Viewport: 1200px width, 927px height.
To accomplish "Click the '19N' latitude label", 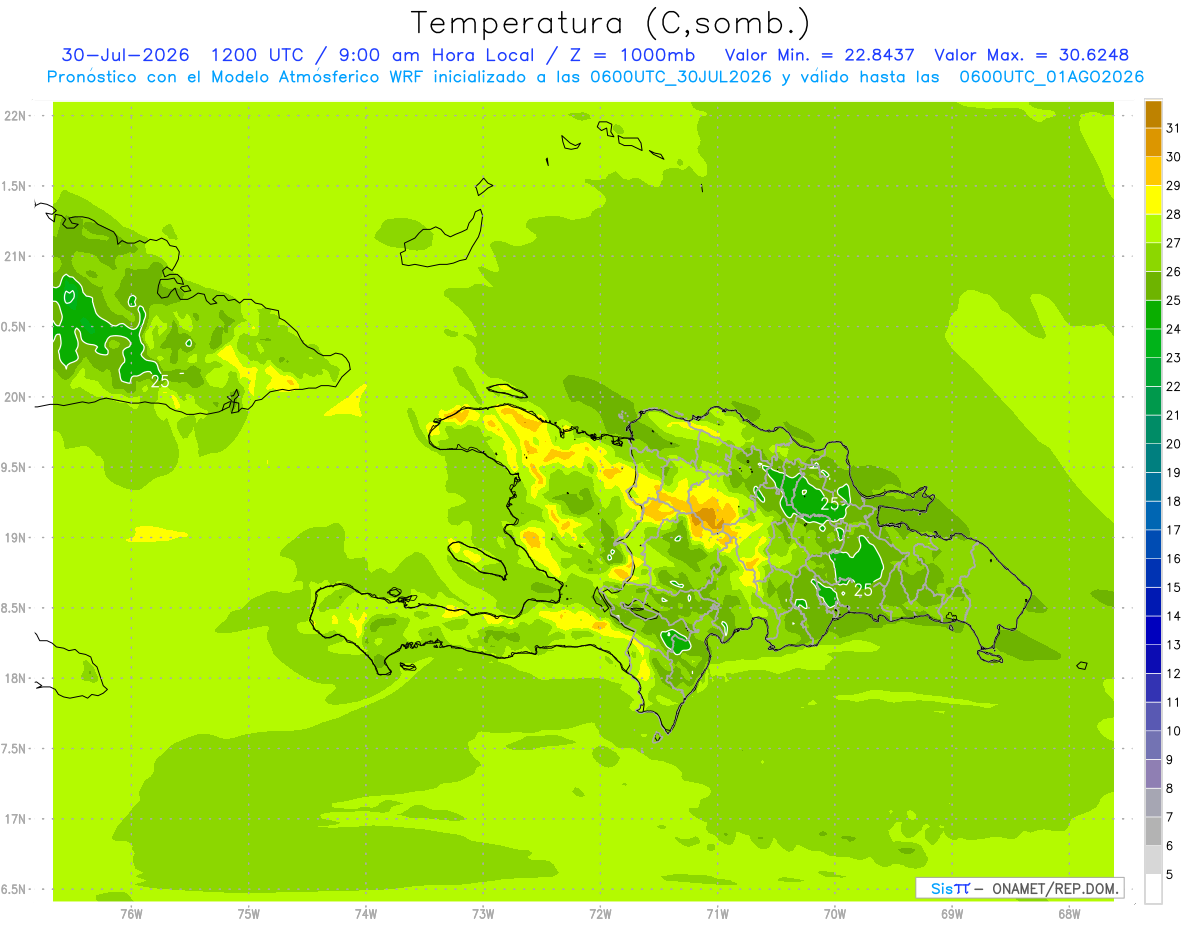I will pyautogui.click(x=16, y=538).
